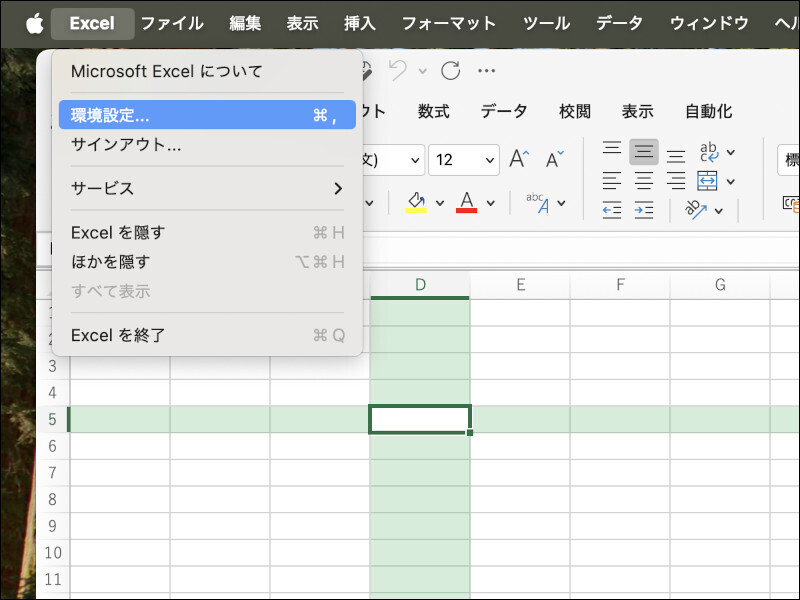Select the row 10 header
Screen dimensions: 800x600
[x=53, y=553]
